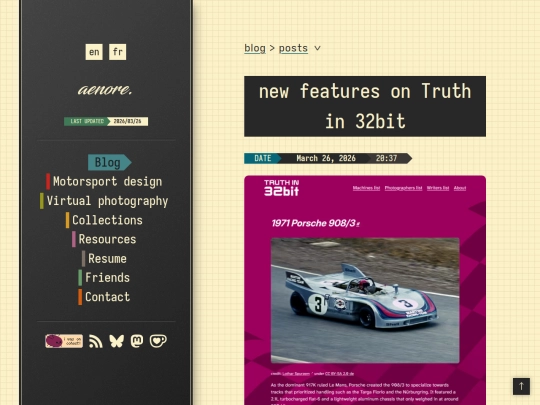Open the Blog menu item
Image resolution: width=540 pixels, height=405 pixels.
[x=110, y=162]
